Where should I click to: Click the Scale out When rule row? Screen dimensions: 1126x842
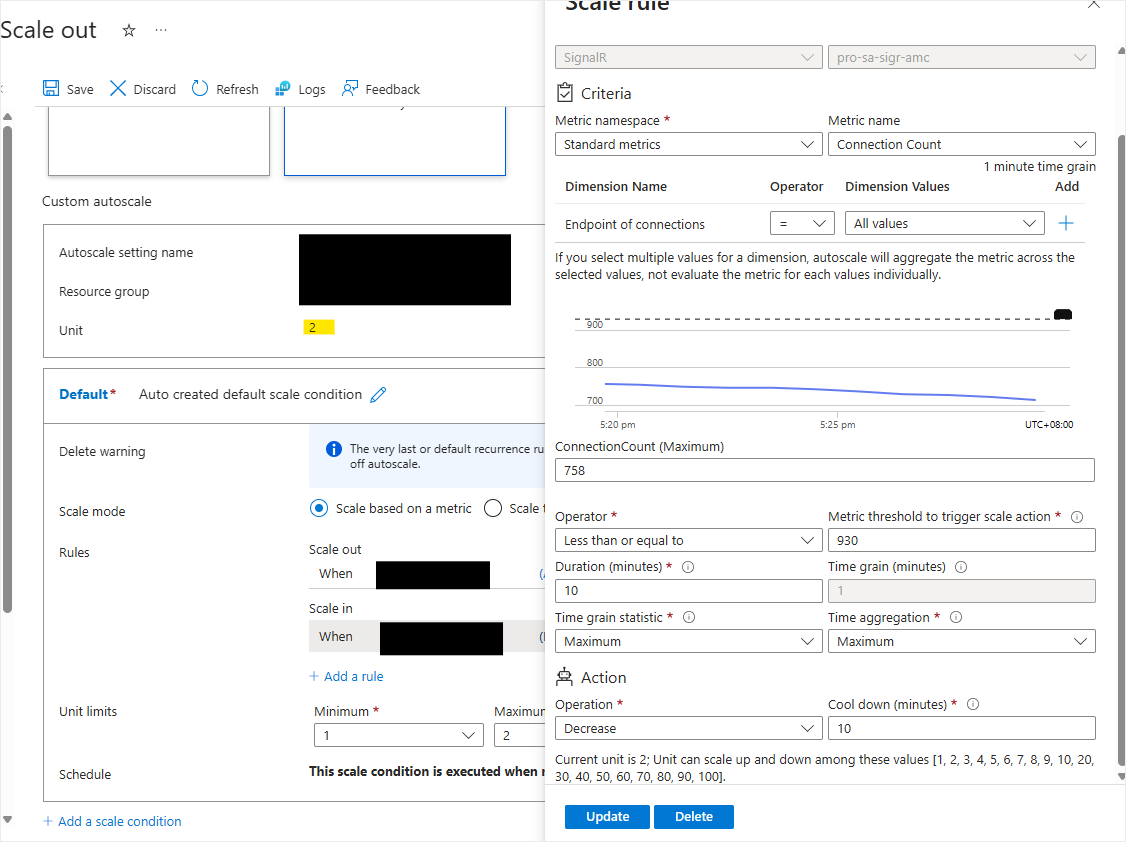pyautogui.click(x=427, y=574)
